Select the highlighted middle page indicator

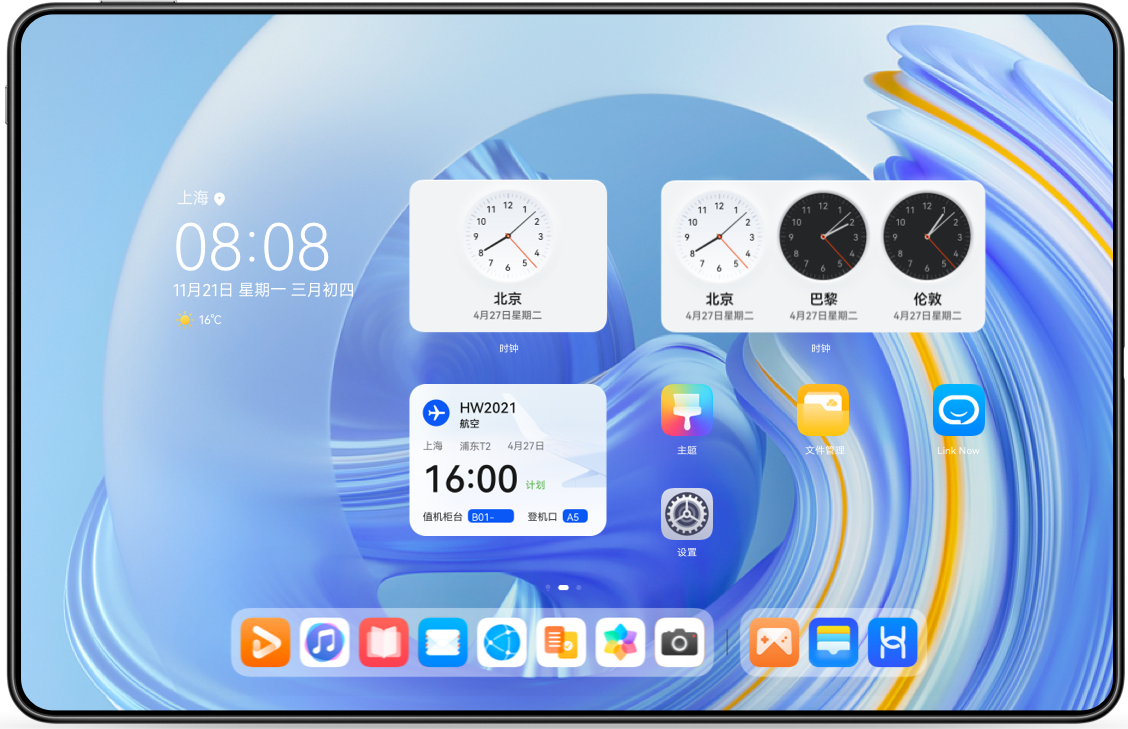pos(563,588)
